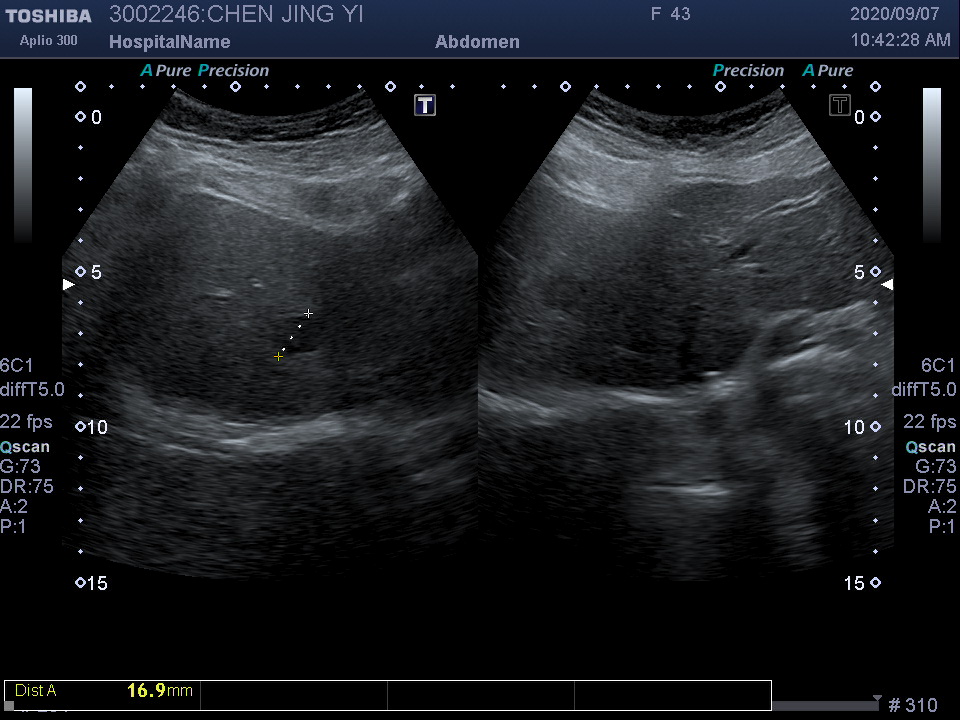The height and width of the screenshot is (720, 960).
Task: Click right depth scale 15 marker
Action: [863, 583]
